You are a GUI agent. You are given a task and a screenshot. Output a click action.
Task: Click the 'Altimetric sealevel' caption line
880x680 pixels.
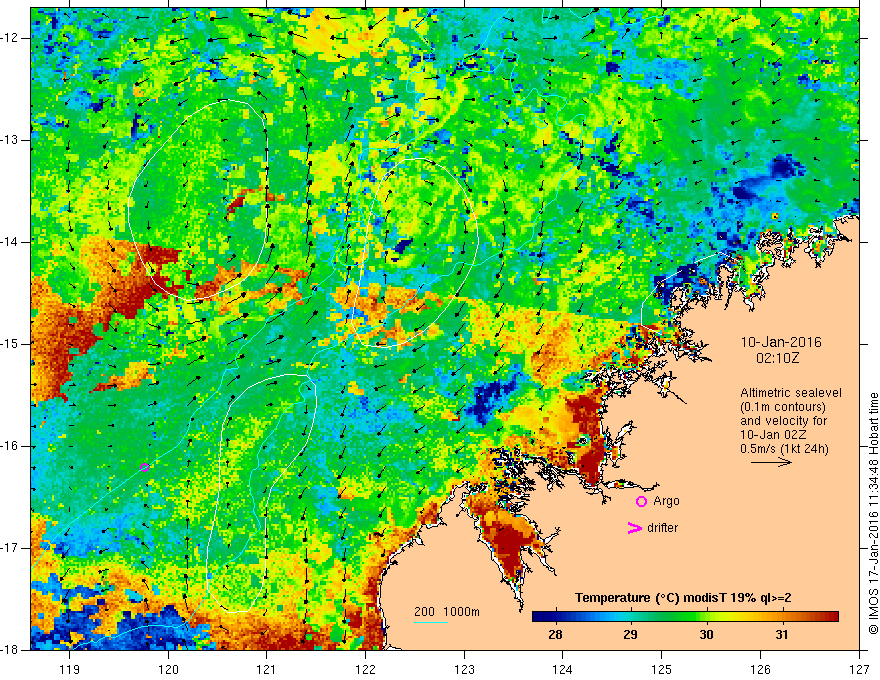[x=791, y=393]
